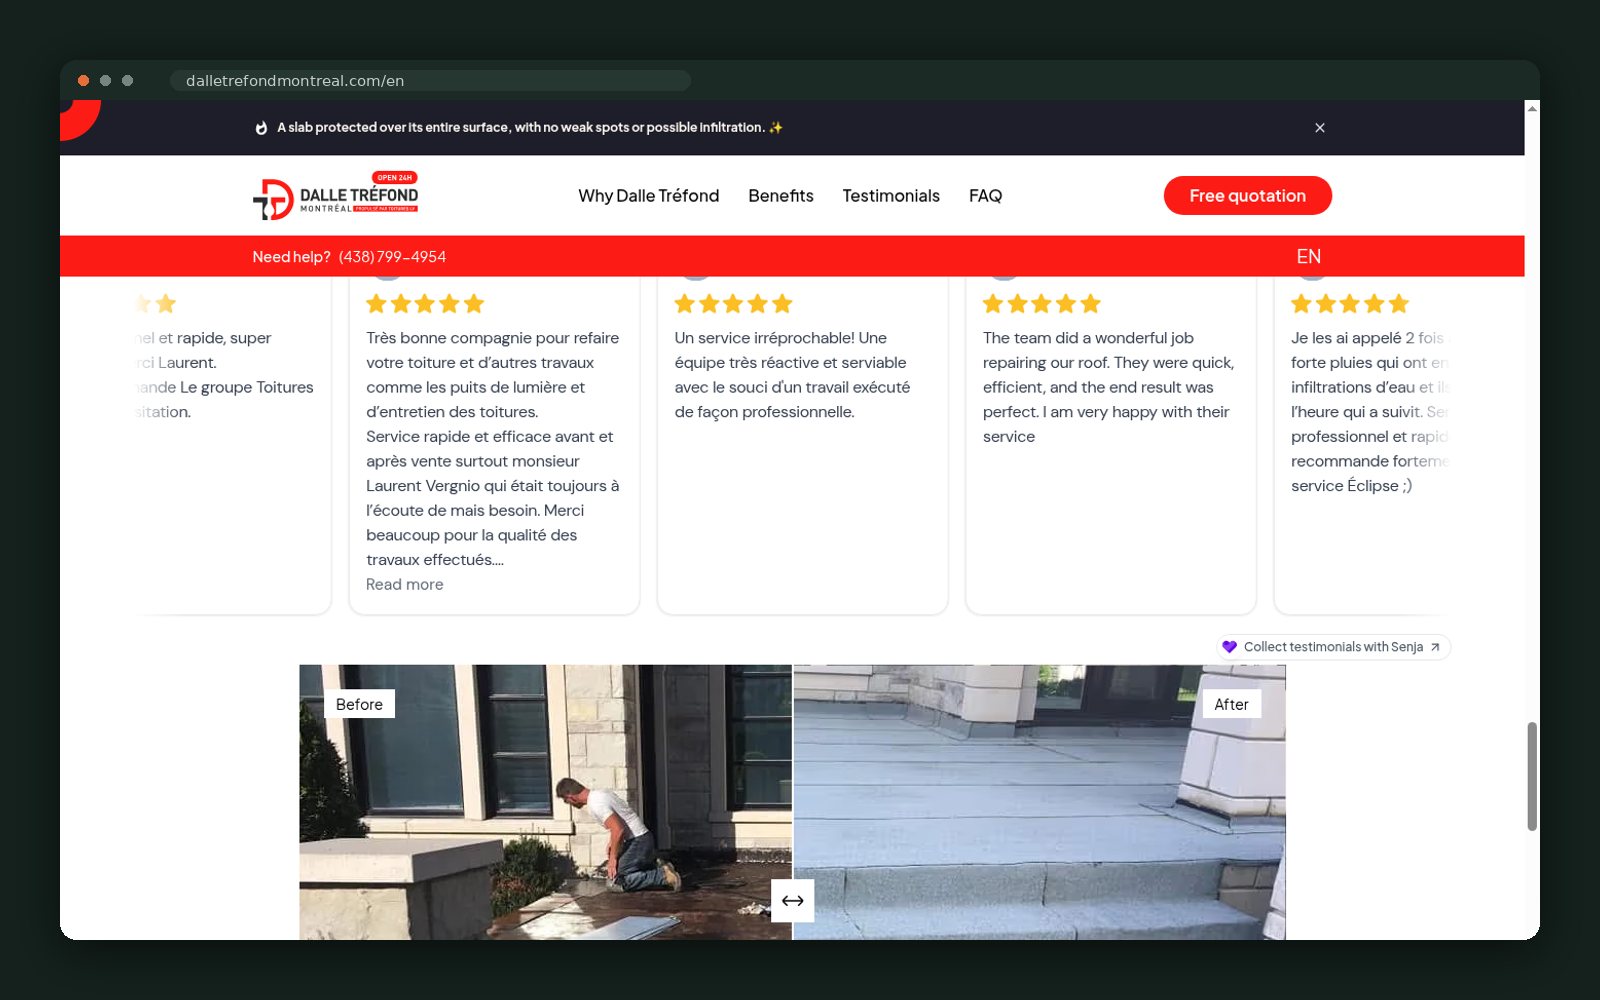1600x1000 pixels.
Task: Request a Free quotation
Action: (1247, 196)
